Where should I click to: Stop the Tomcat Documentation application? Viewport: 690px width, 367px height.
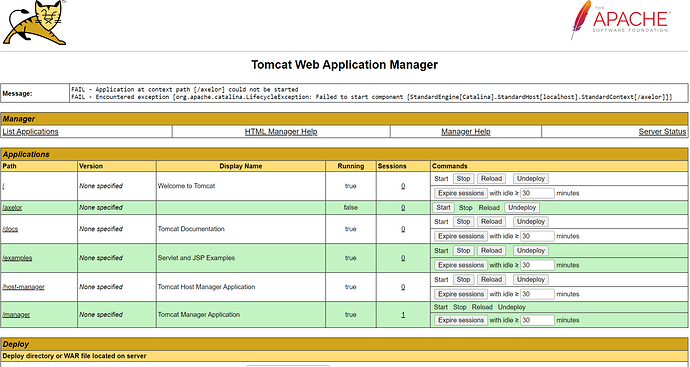463,222
